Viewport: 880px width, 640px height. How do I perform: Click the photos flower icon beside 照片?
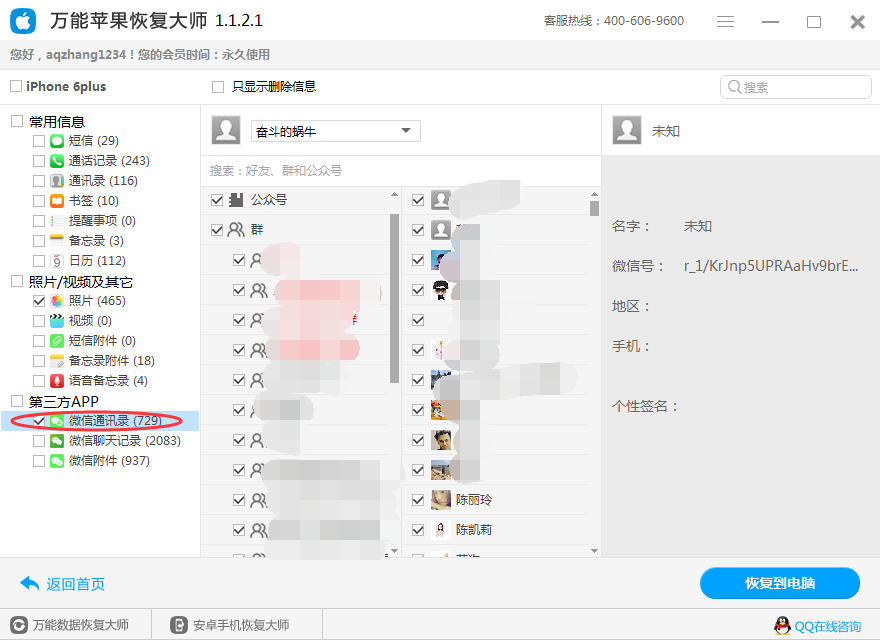click(57, 301)
